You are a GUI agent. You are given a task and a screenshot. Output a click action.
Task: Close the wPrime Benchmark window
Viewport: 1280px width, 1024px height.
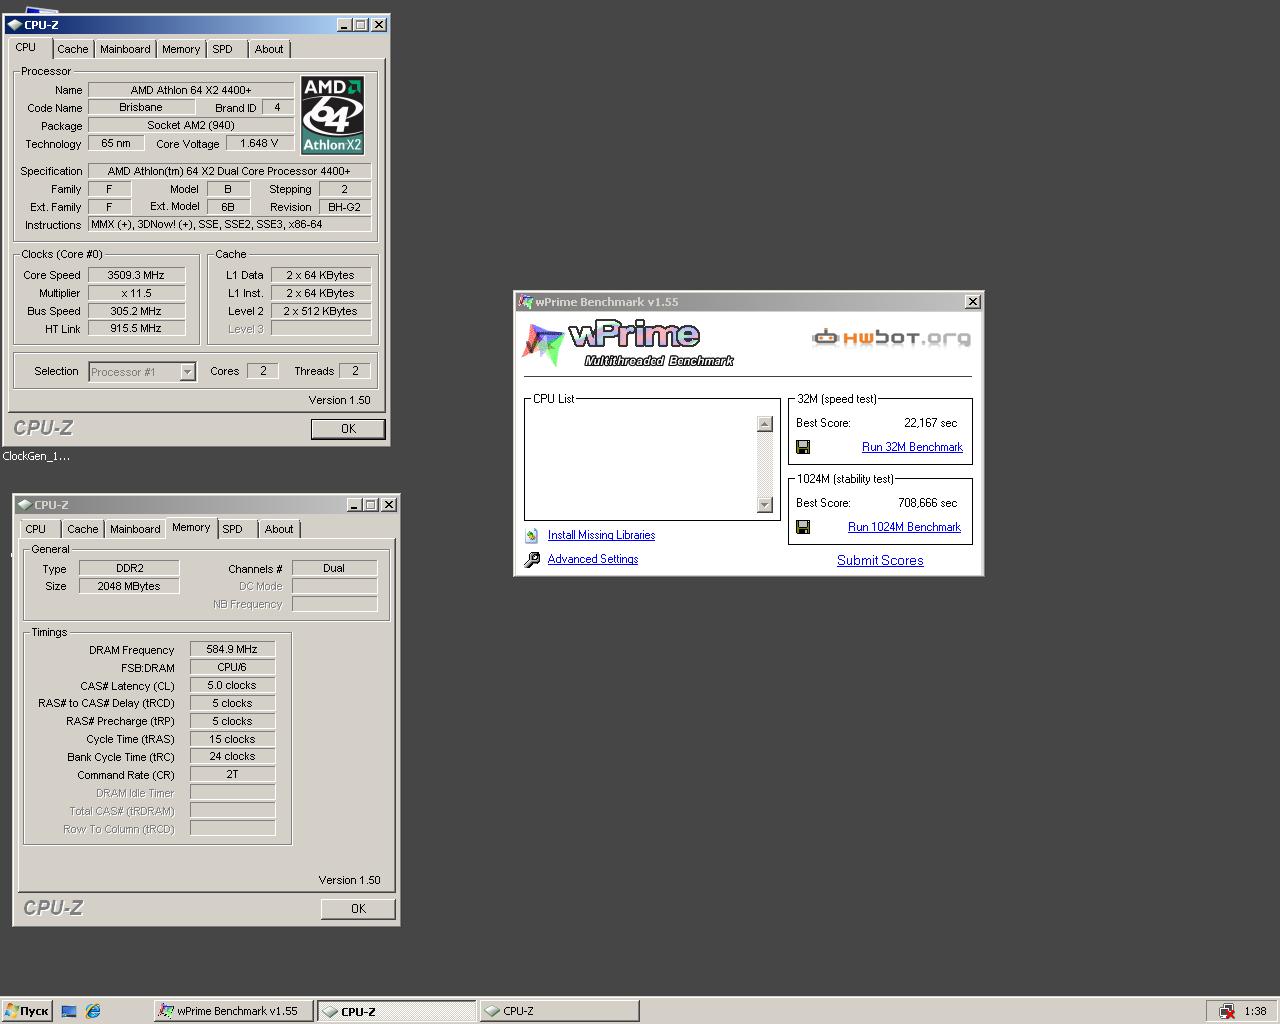[972, 302]
